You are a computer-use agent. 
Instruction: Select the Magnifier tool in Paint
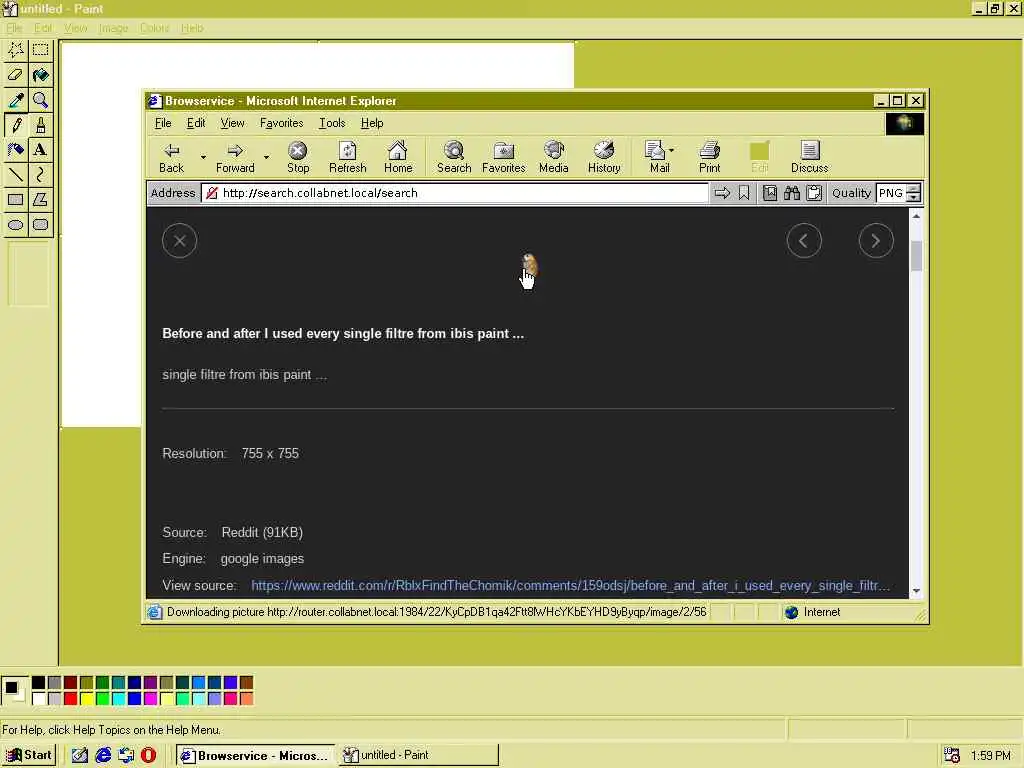coord(40,100)
